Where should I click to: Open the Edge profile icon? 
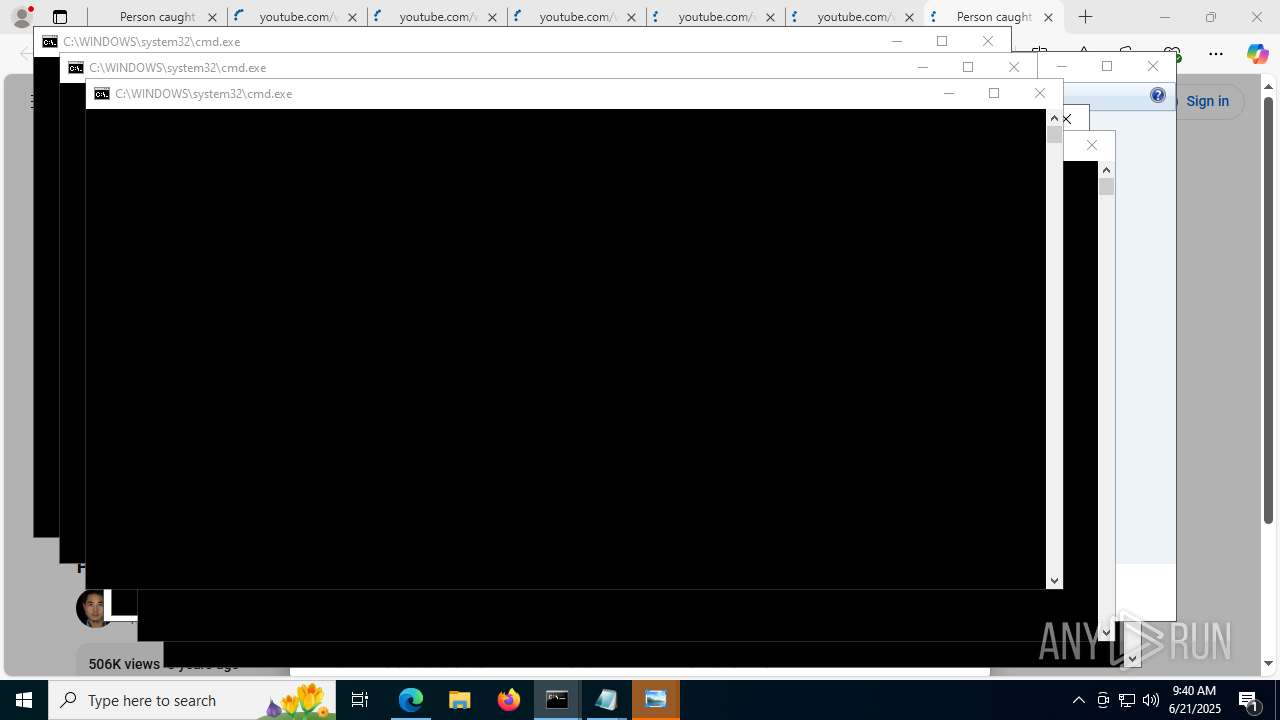(x=22, y=17)
